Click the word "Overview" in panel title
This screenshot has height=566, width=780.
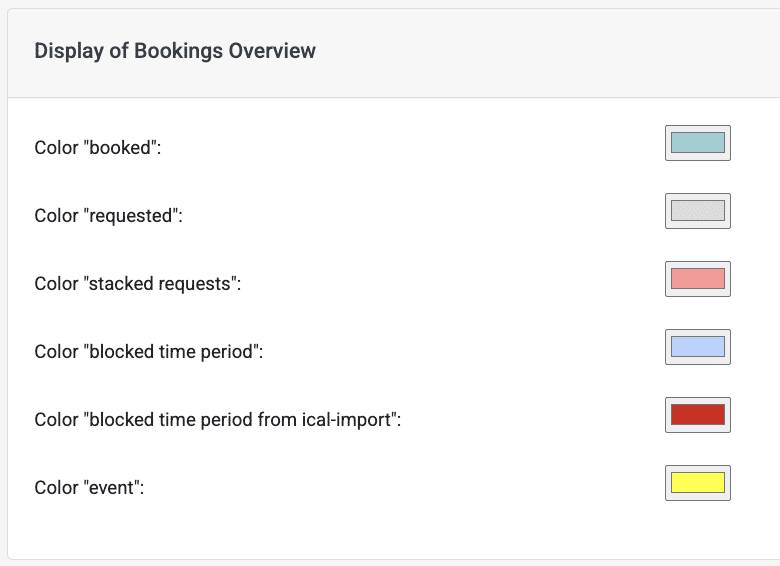point(272,51)
